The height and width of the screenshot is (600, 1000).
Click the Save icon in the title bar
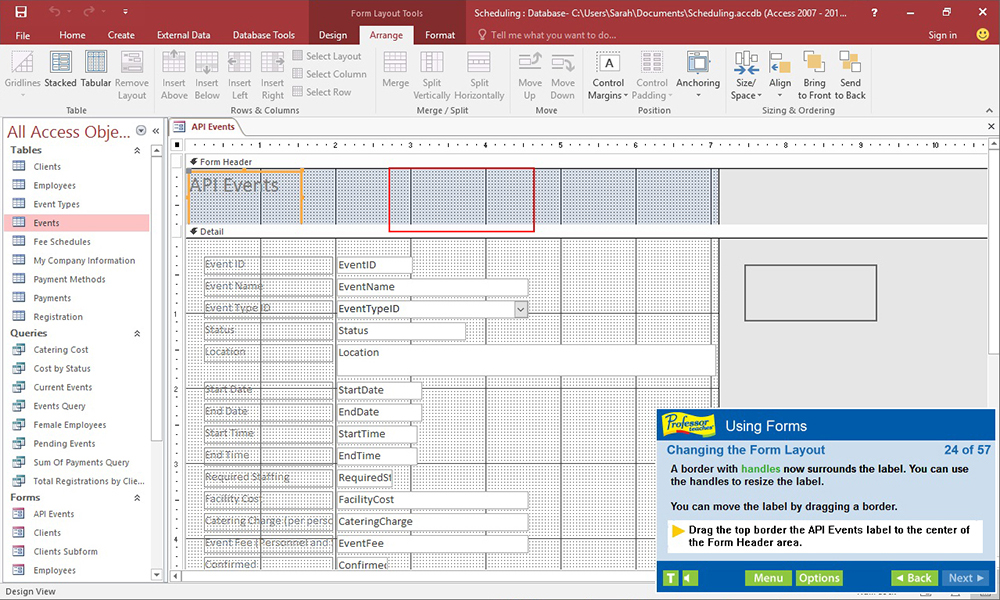21,11
